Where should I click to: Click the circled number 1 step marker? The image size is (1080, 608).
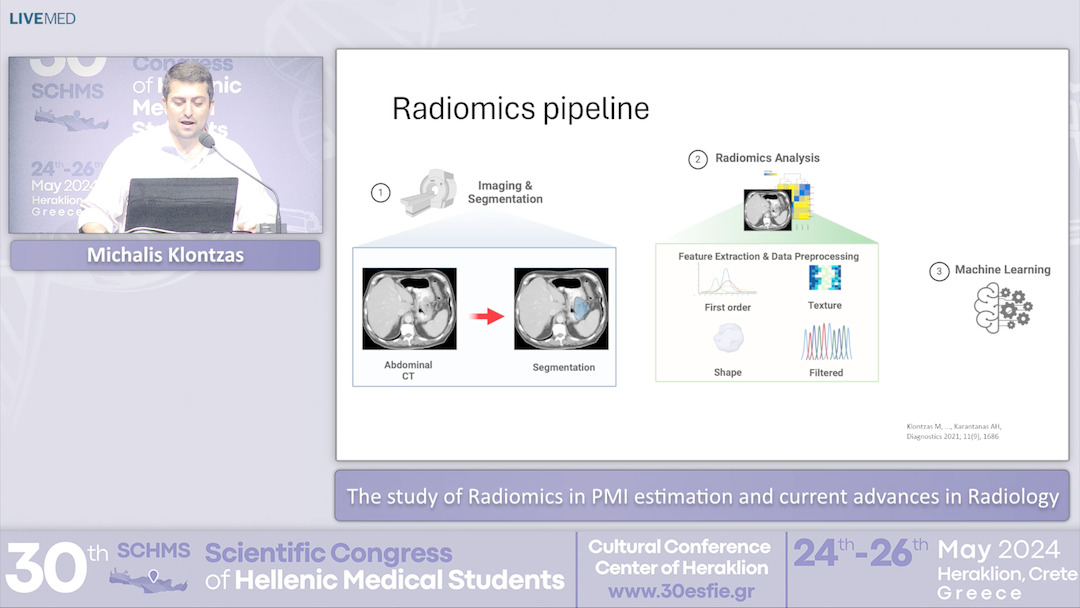(x=380, y=193)
